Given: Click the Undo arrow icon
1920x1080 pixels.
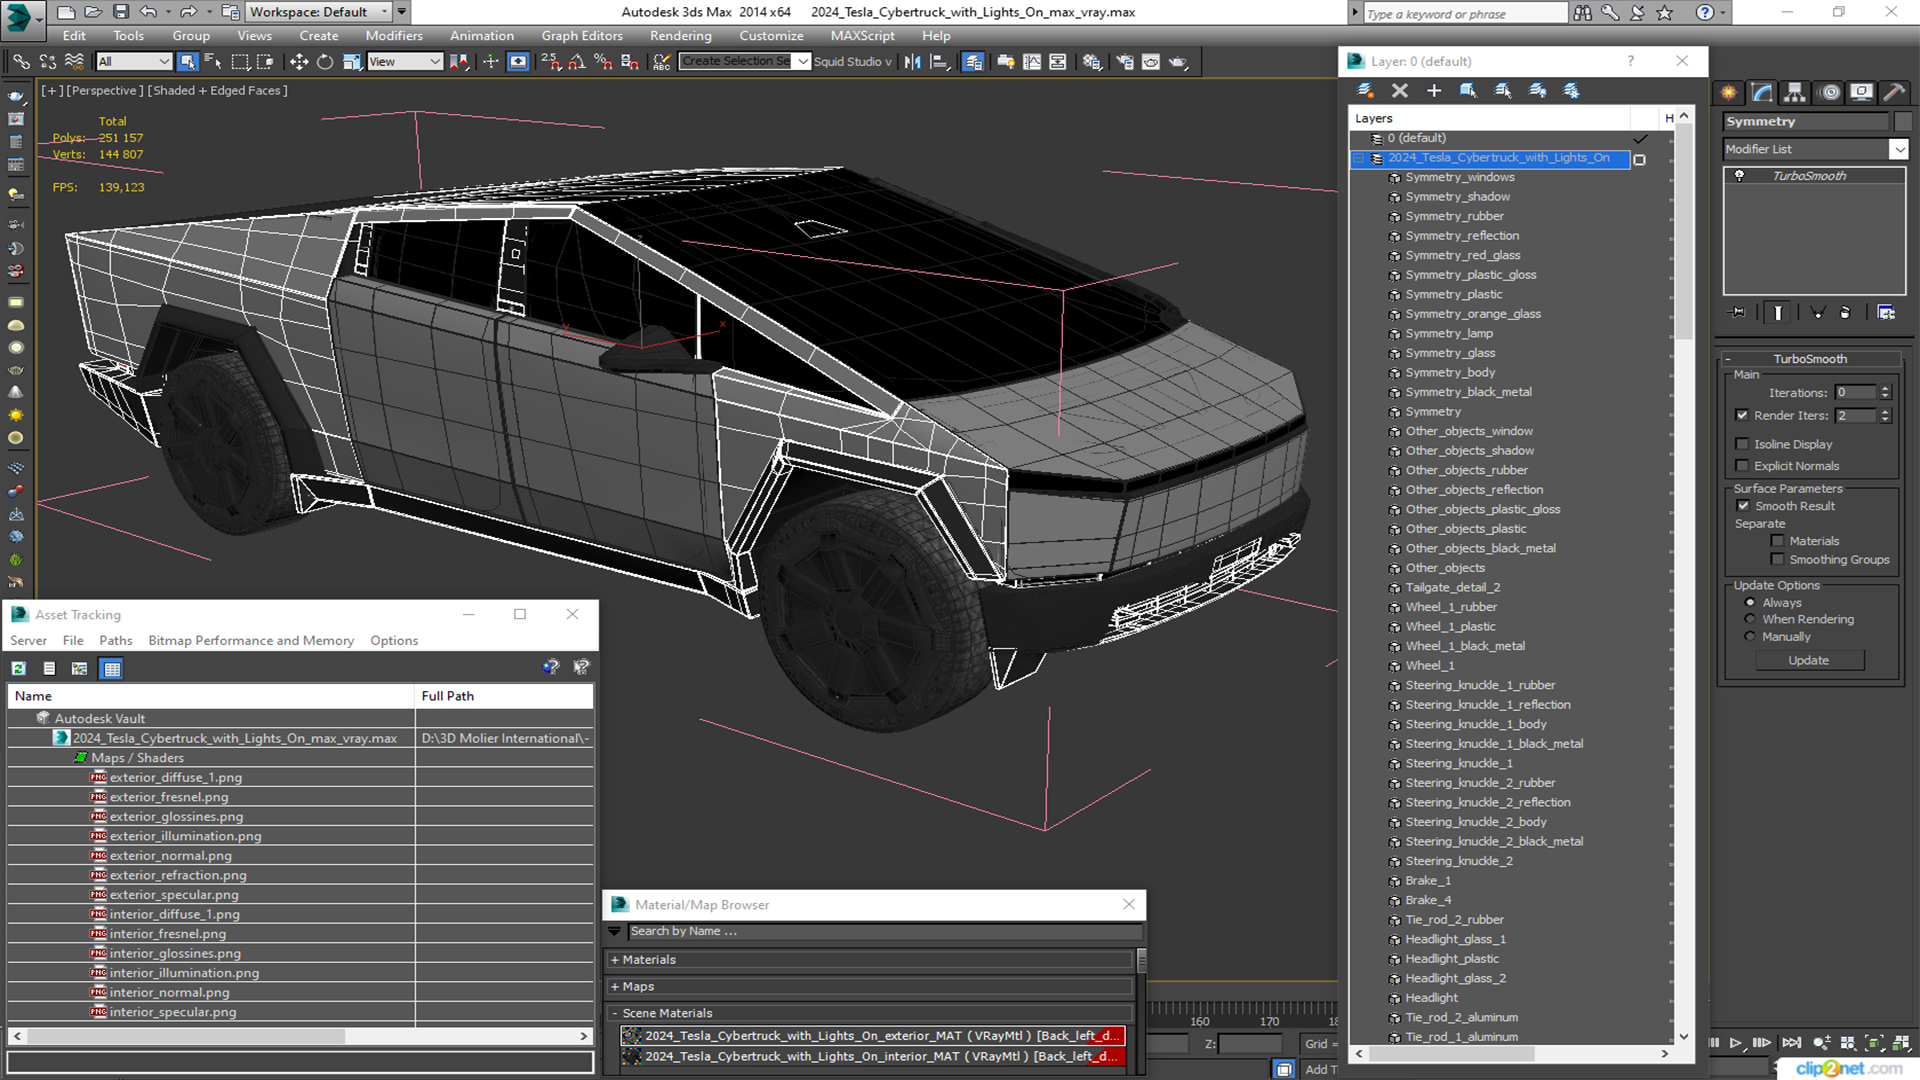Looking at the screenshot, I should pos(148,12).
